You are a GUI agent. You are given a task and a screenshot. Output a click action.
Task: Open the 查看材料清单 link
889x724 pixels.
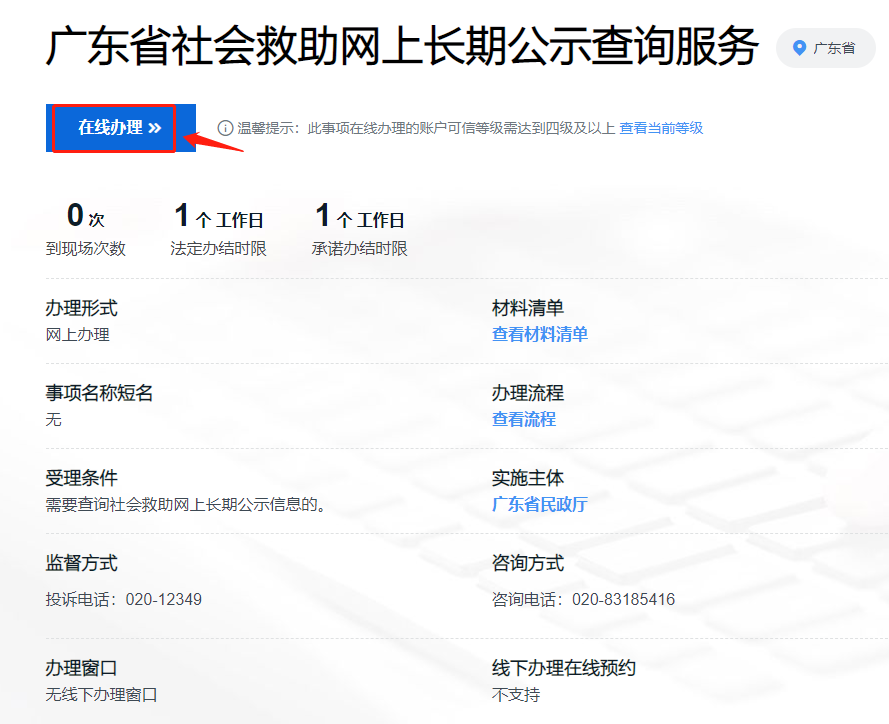(540, 335)
